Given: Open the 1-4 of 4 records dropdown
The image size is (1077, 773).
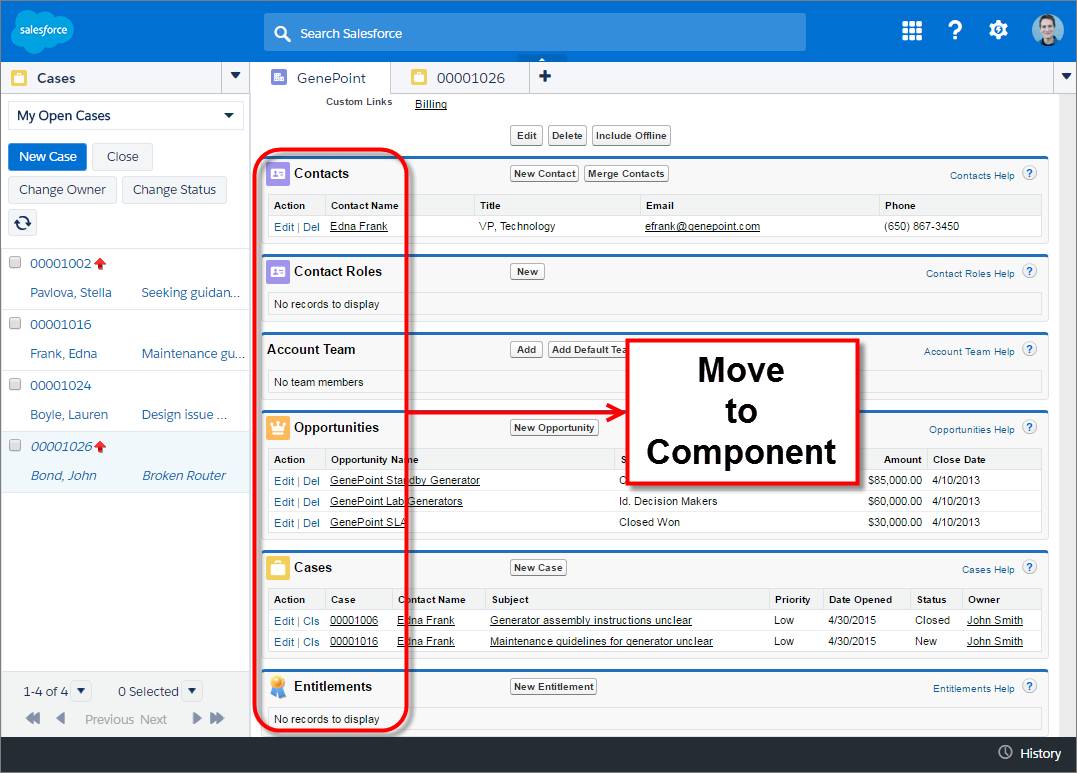Looking at the screenshot, I should [x=81, y=691].
